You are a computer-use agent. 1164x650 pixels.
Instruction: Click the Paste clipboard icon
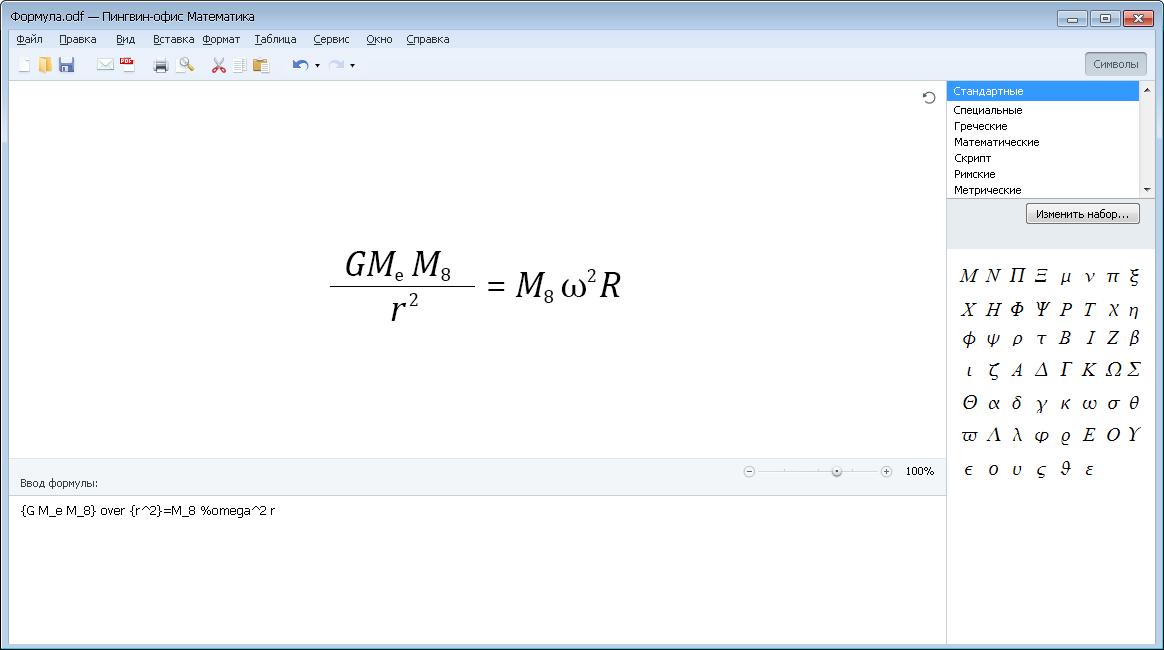pos(261,65)
